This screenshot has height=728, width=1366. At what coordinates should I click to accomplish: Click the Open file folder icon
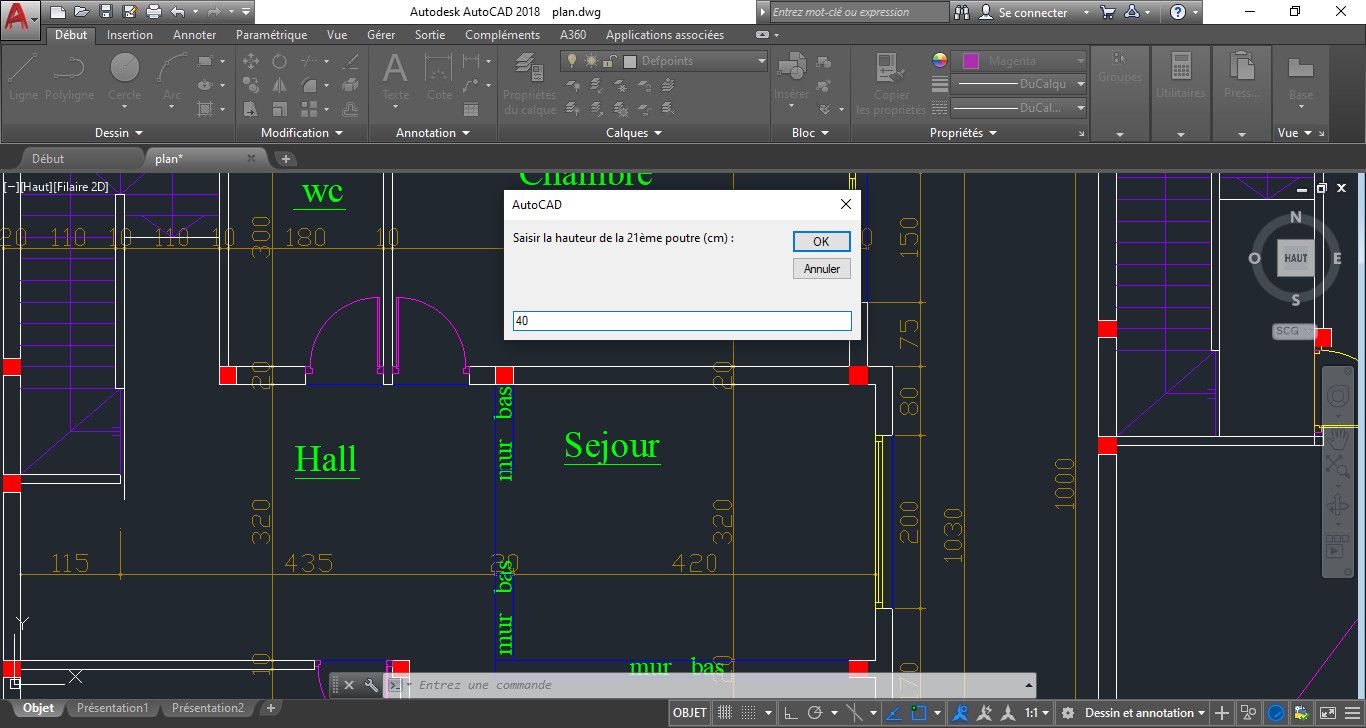click(81, 12)
